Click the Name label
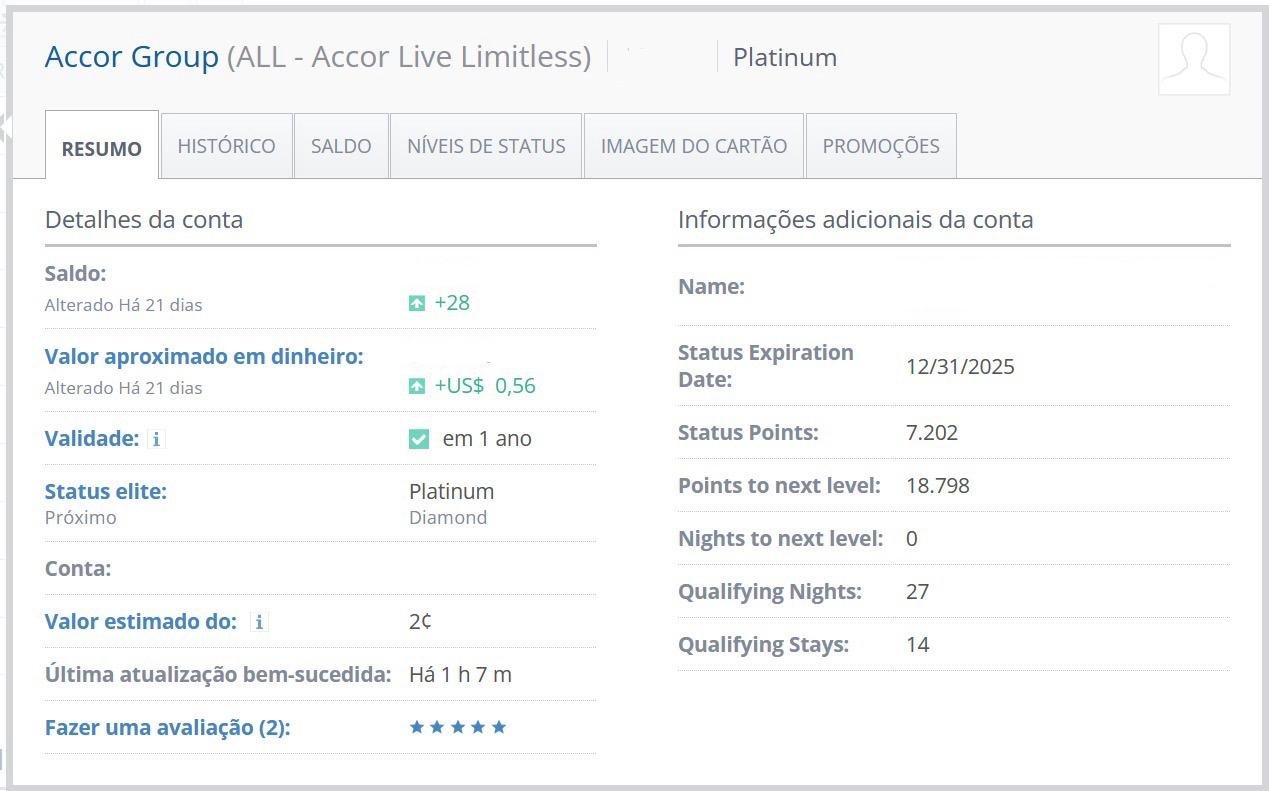The image size is (1269, 791). coord(711,286)
